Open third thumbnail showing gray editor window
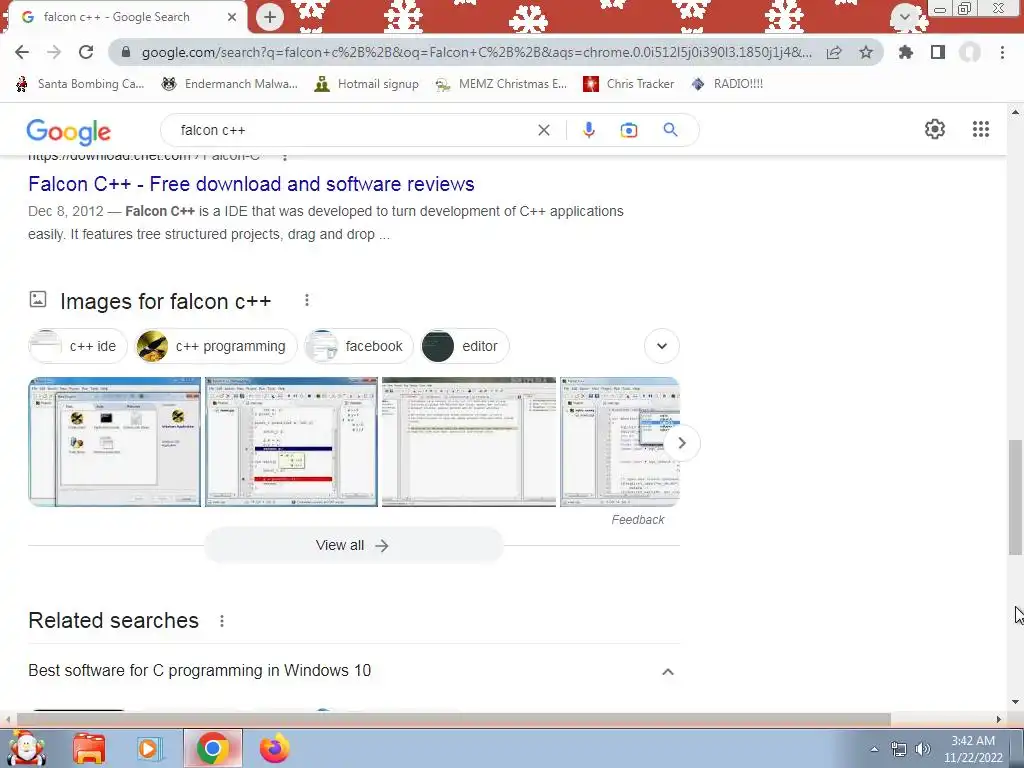Screen dimensions: 1024x768 point(469,441)
